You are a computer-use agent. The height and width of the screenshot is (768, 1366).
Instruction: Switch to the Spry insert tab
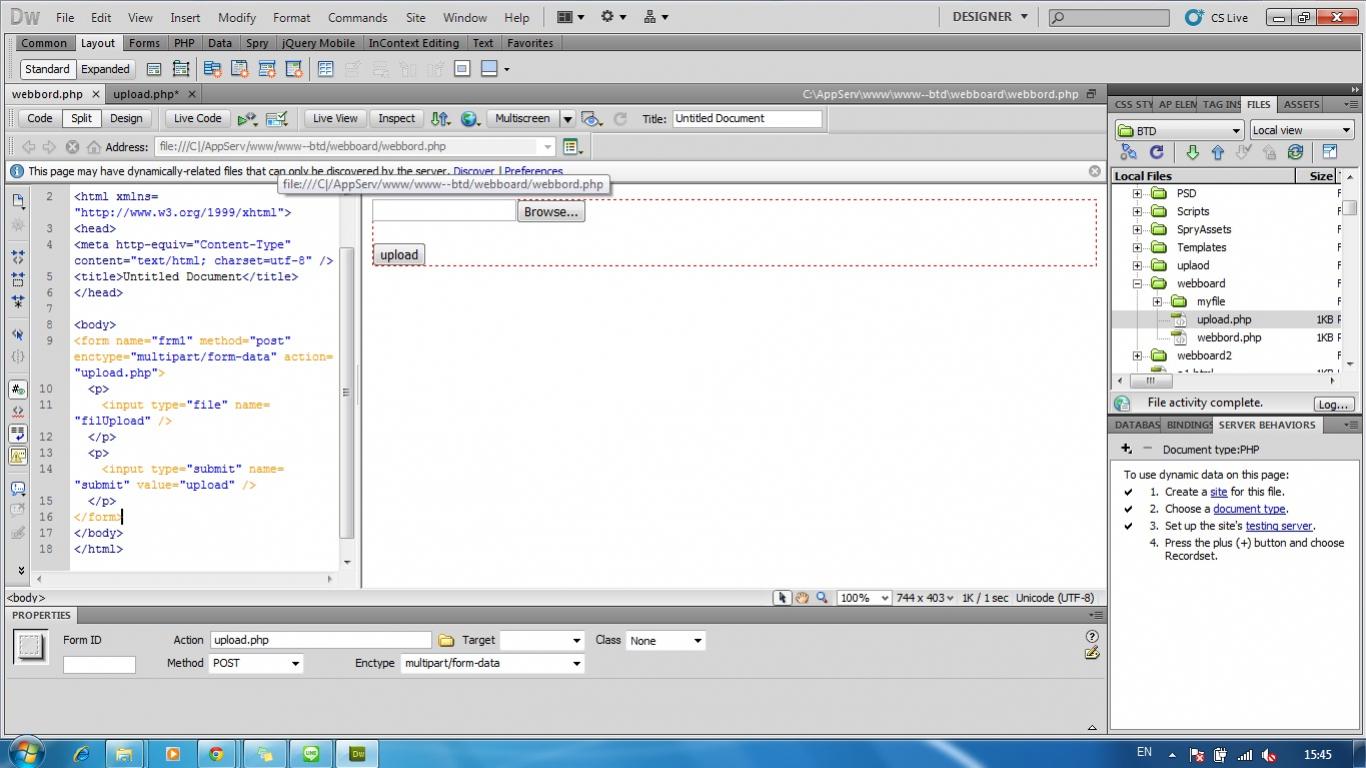(x=257, y=43)
